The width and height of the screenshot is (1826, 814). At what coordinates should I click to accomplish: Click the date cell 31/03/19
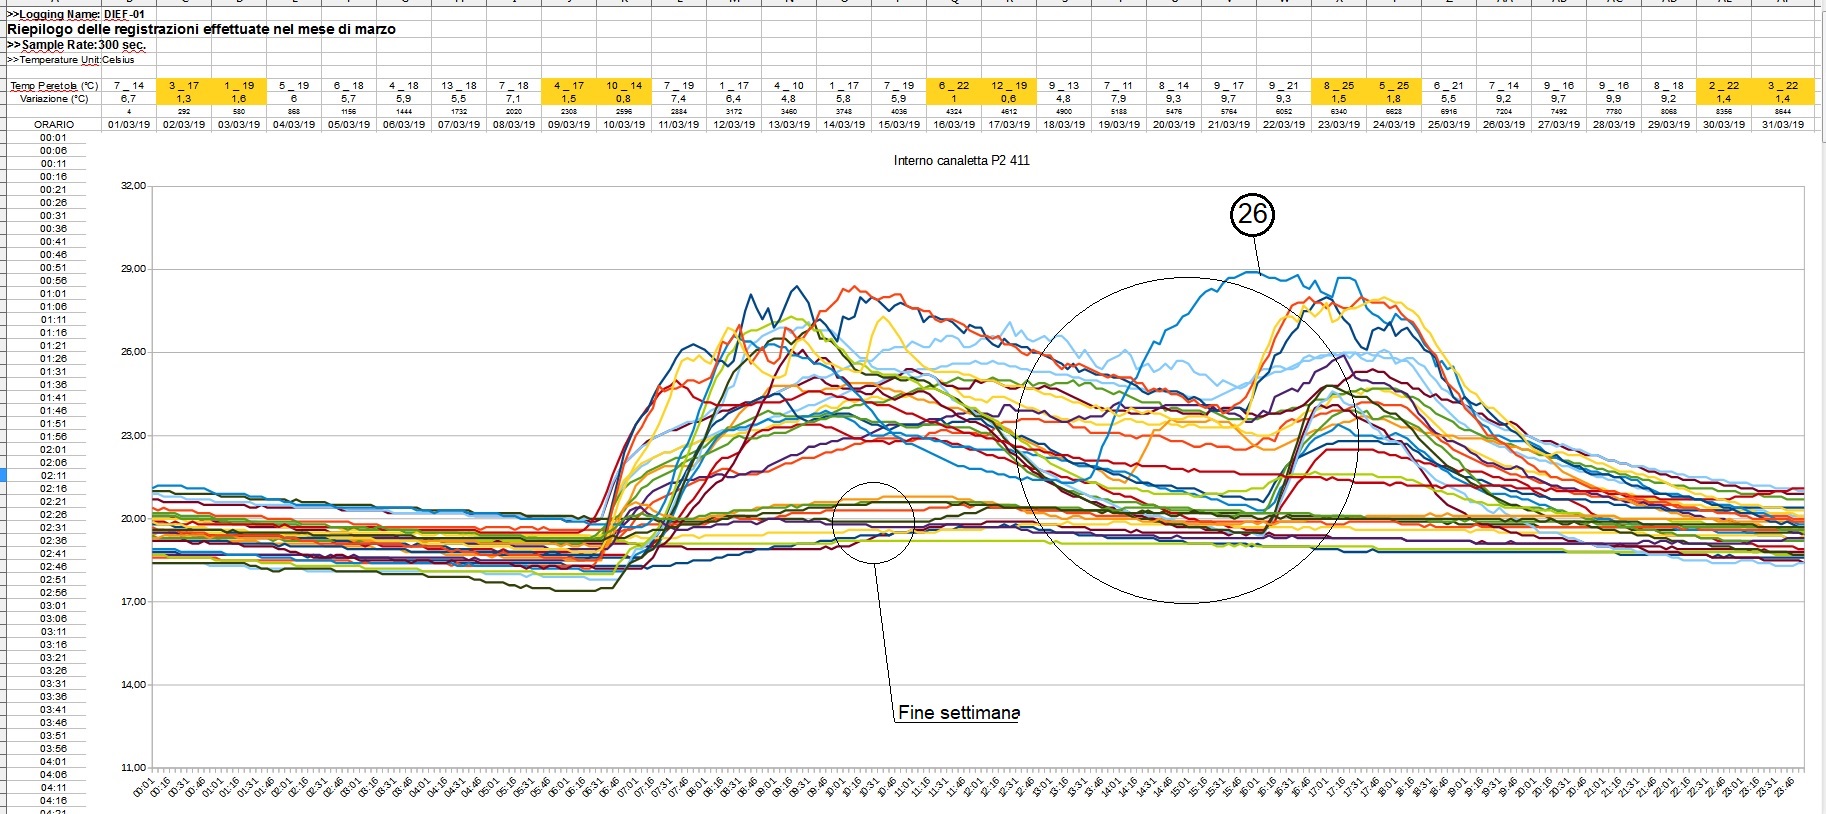(x=1783, y=125)
